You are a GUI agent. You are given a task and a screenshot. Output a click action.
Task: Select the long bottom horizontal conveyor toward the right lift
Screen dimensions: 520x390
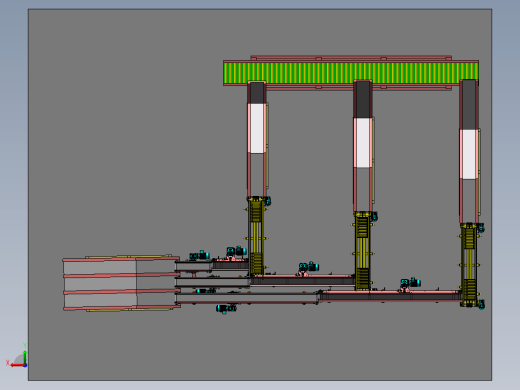tap(390, 296)
